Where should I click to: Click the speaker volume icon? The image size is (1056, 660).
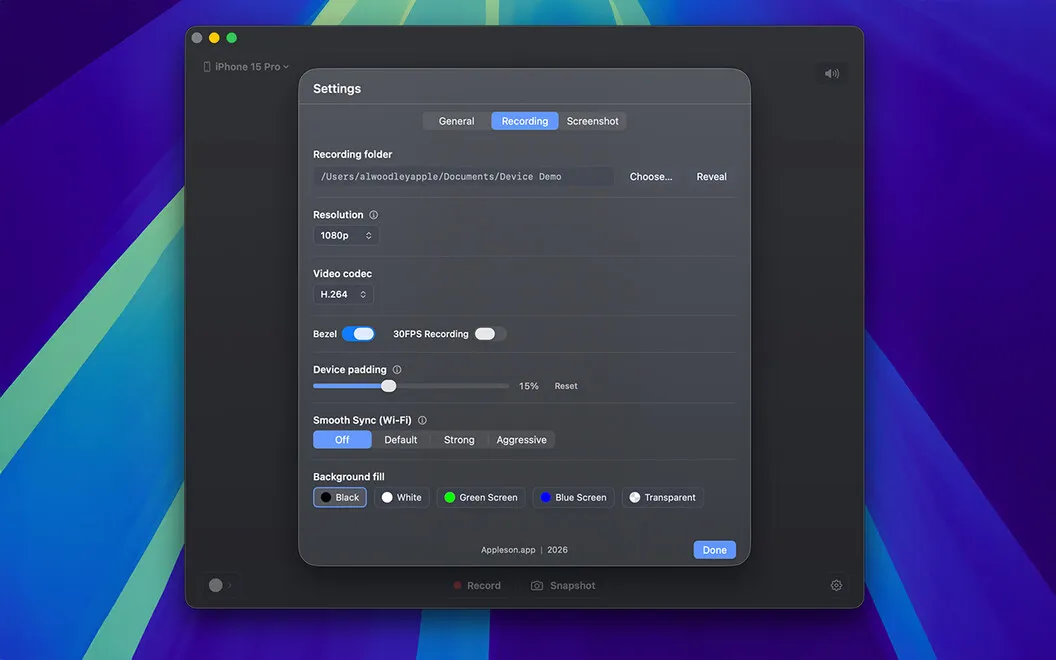[832, 73]
